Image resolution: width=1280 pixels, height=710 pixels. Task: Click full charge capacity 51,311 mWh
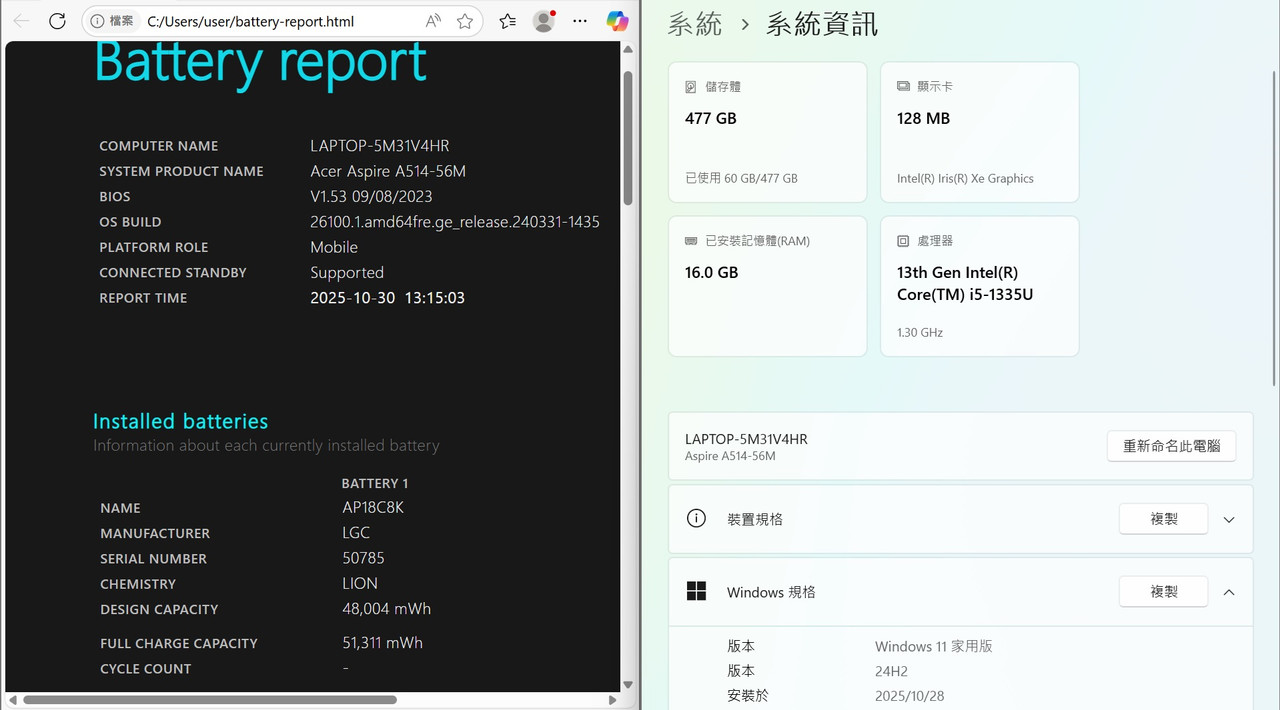point(383,643)
